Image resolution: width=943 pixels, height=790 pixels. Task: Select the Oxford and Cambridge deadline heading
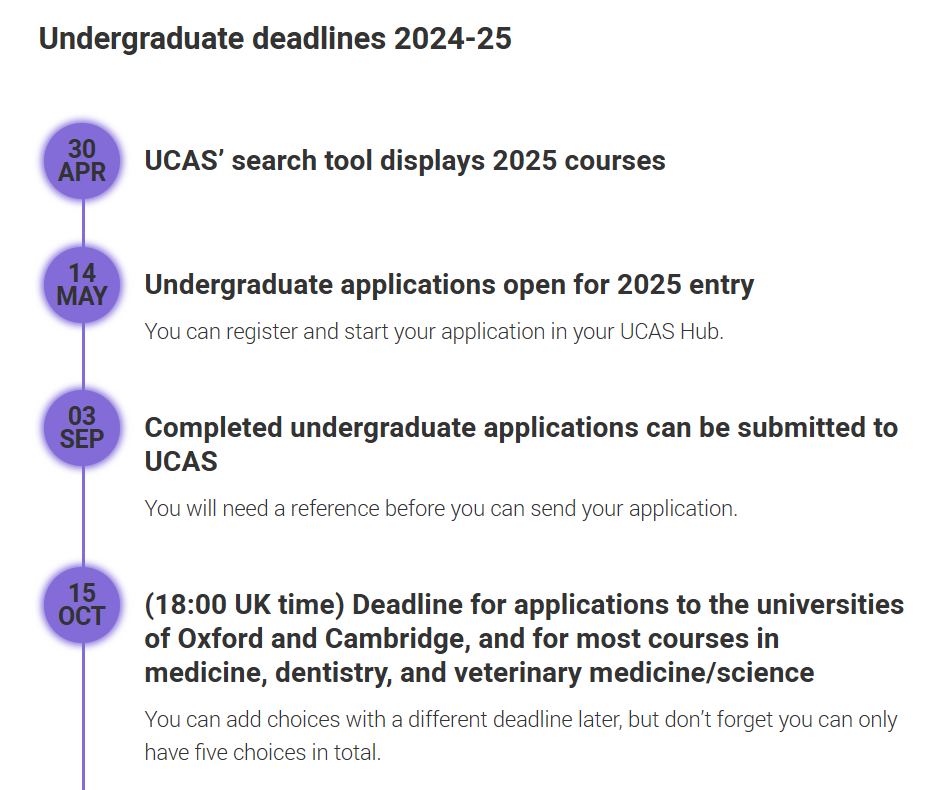click(524, 638)
